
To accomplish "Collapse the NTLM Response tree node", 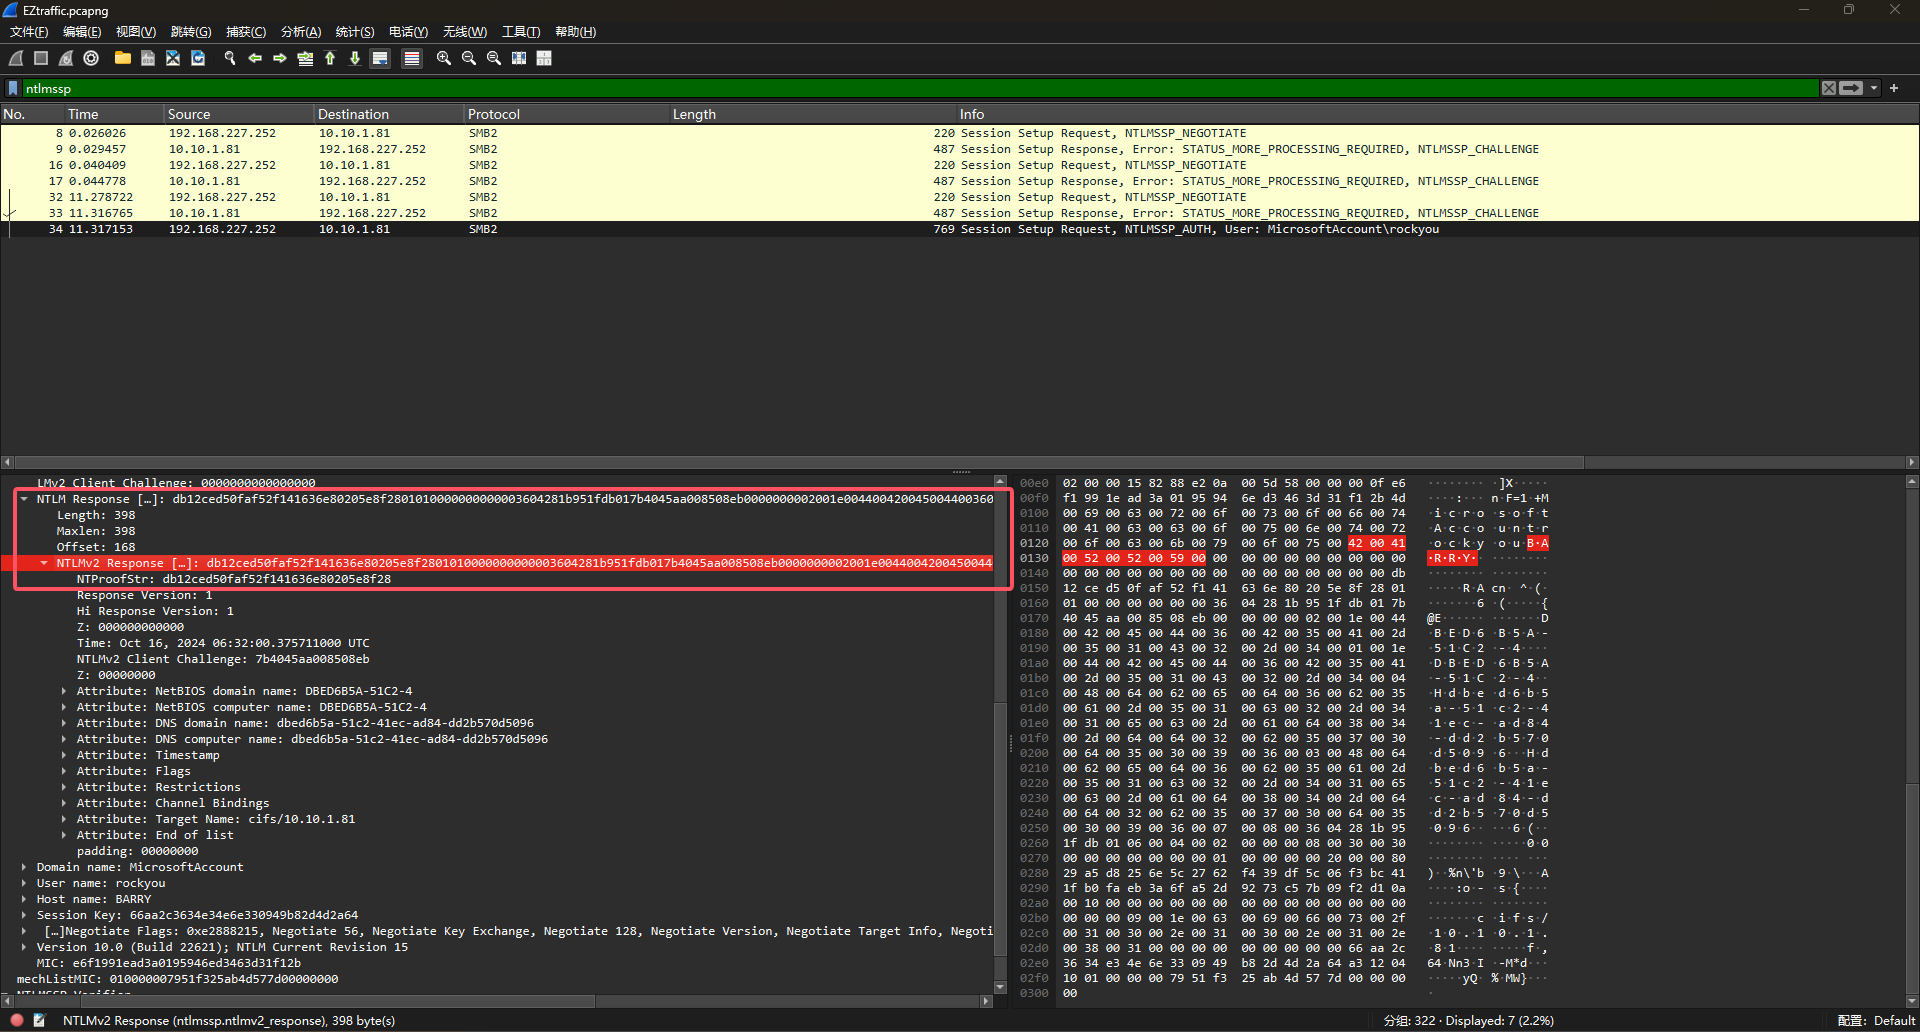I will pyautogui.click(x=24, y=499).
